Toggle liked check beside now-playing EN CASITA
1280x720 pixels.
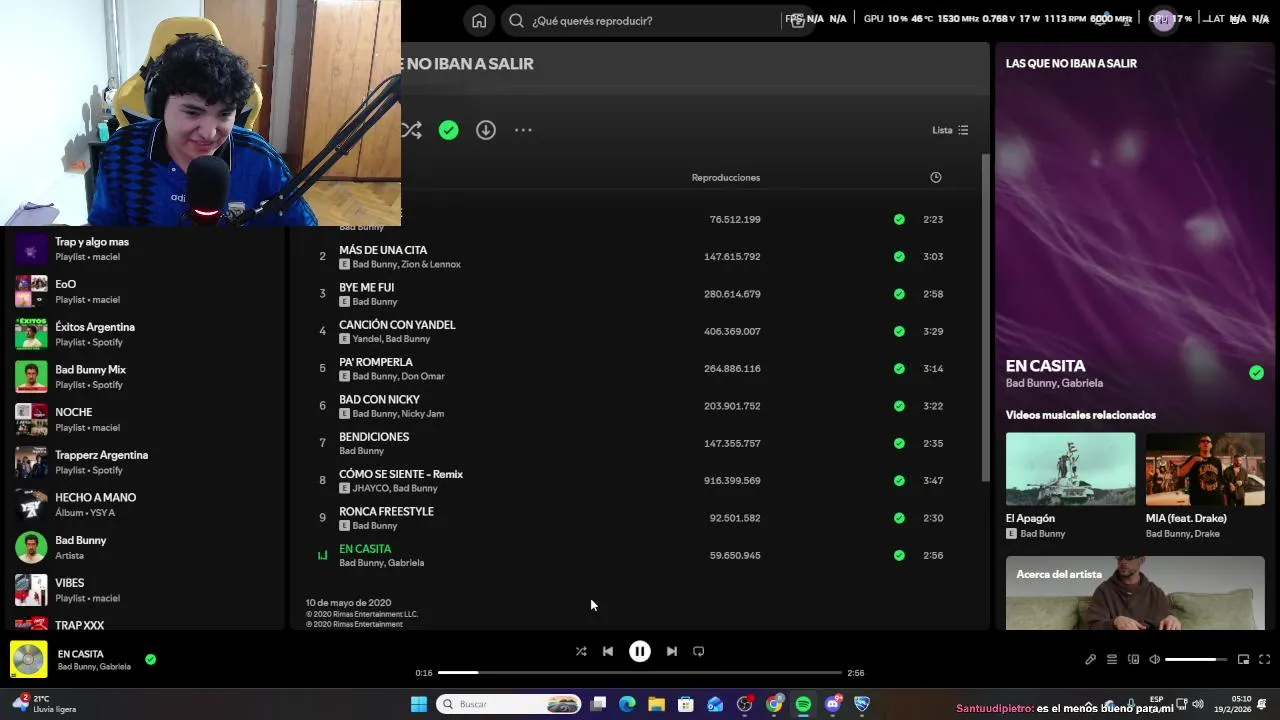[x=150, y=659]
